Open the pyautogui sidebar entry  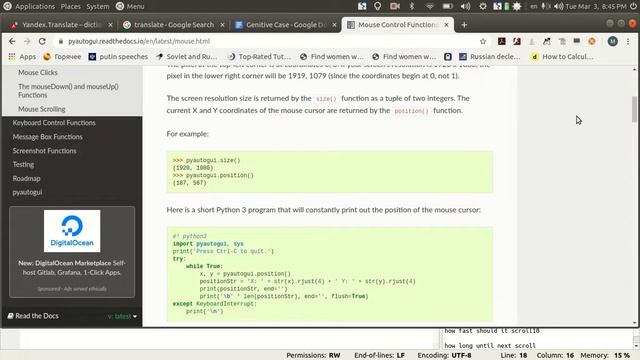(27, 192)
